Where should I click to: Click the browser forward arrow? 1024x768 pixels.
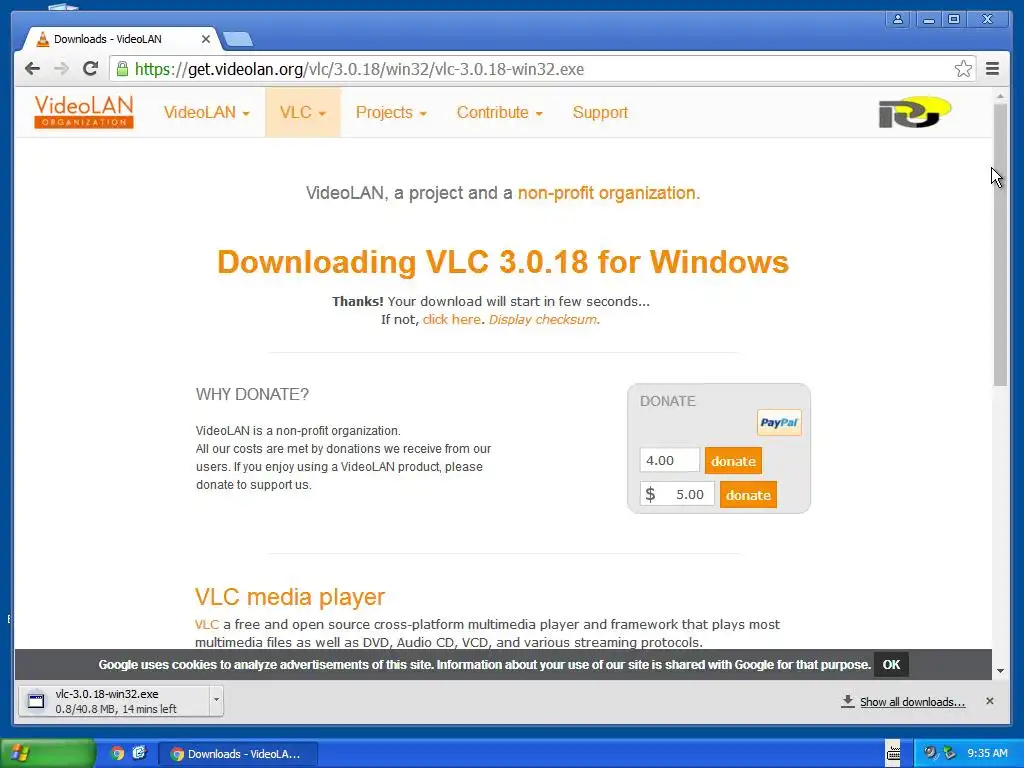(x=61, y=69)
